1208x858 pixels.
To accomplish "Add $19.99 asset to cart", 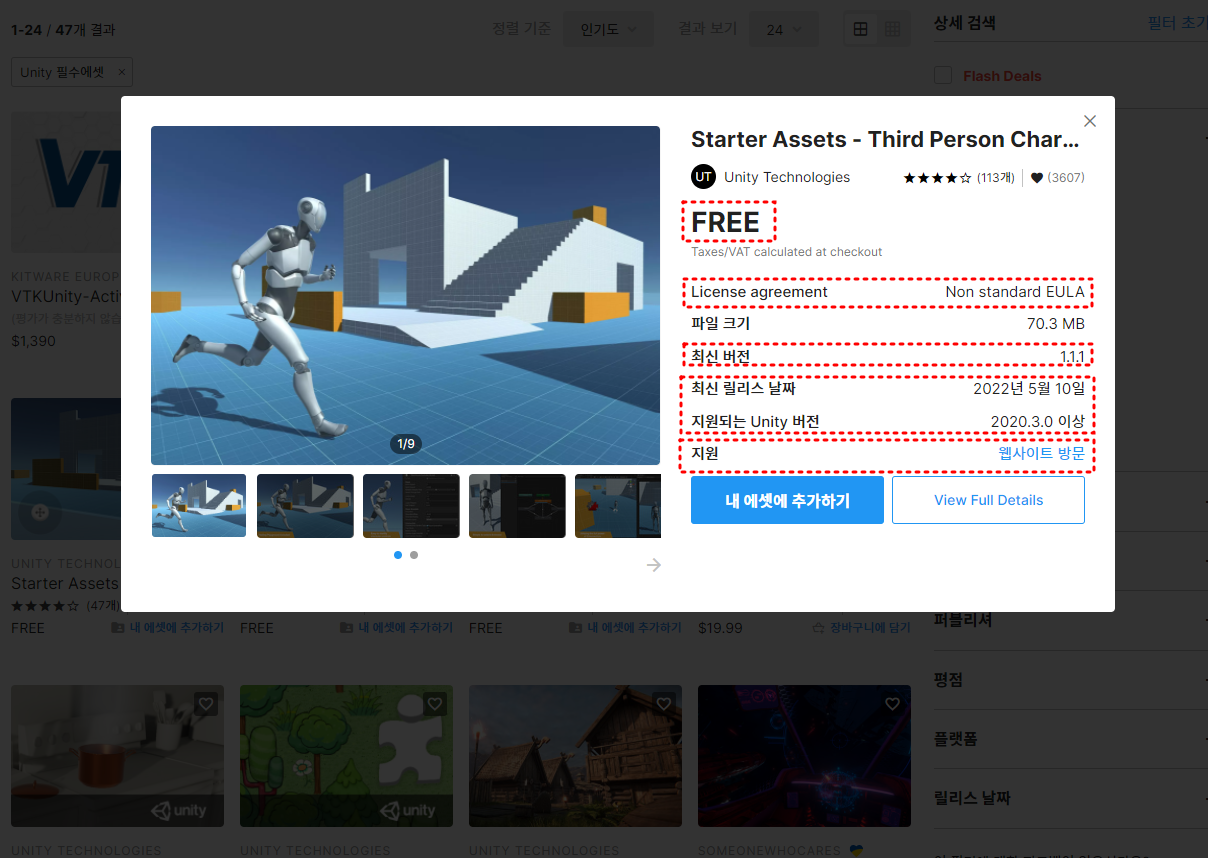I will [863, 628].
